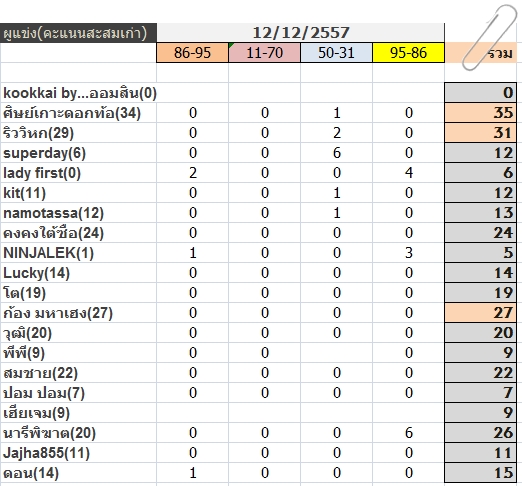Image resolution: width=522 pixels, height=486 pixels.
Task: Click the 86-95 value 1 in NINJALEK row
Action: click(192, 253)
